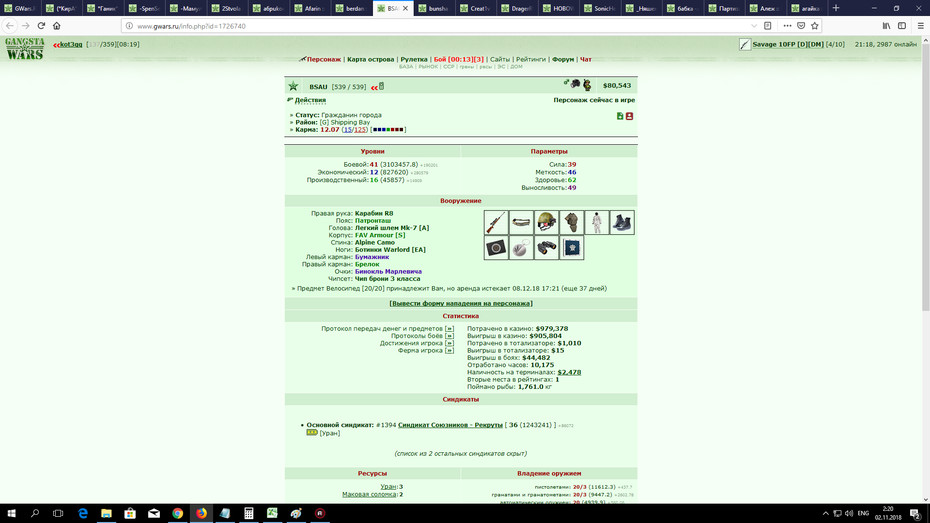This screenshot has height=523, width=930.
Task: Open the Рулетка menu item
Action: click(x=414, y=59)
